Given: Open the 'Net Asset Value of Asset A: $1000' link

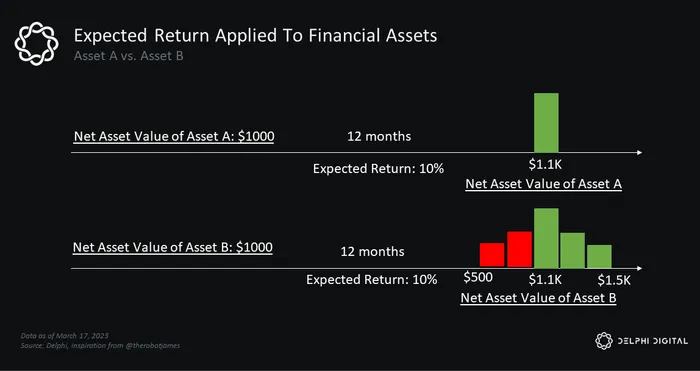Looking at the screenshot, I should click(x=174, y=136).
